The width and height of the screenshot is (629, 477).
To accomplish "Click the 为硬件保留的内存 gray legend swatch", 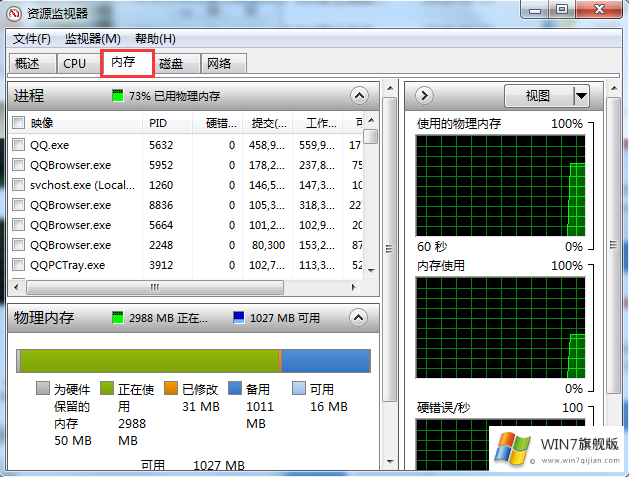I will click(x=43, y=388).
